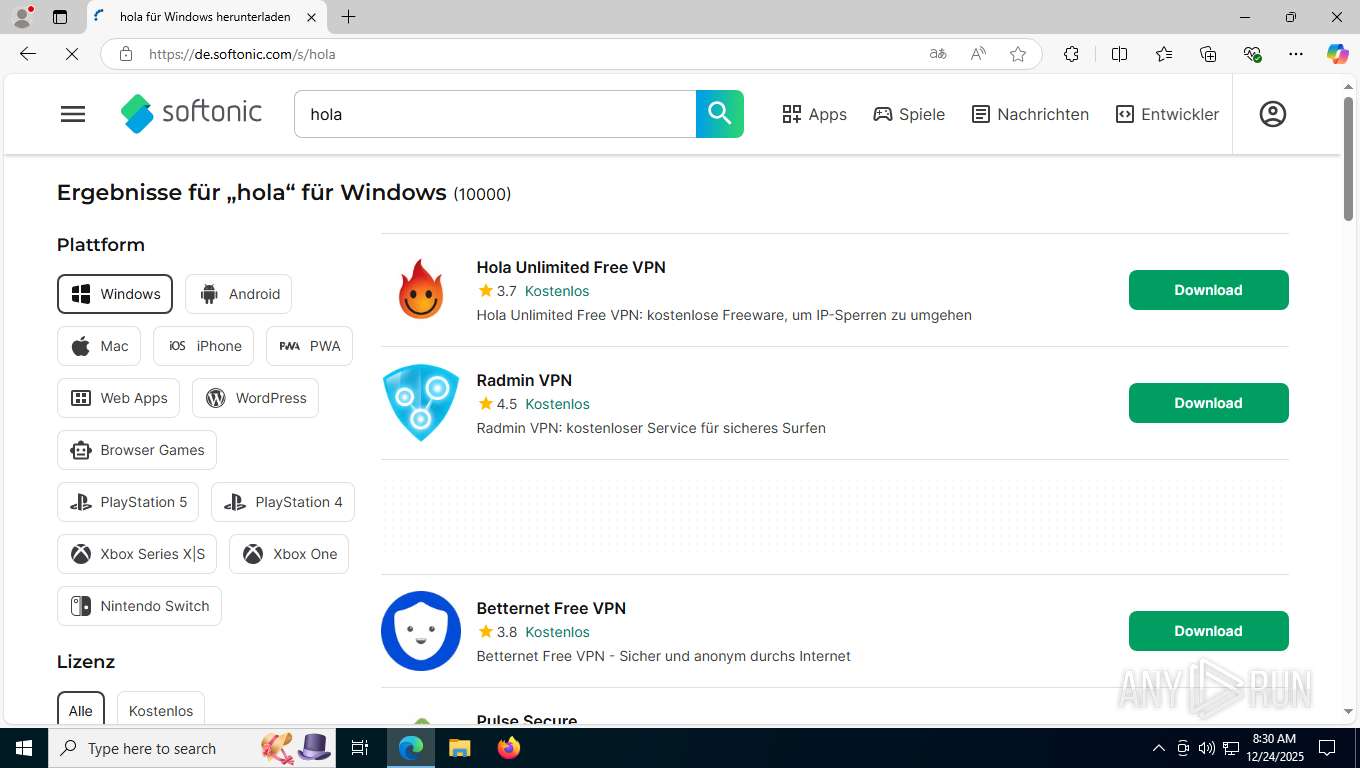Click Kostenlos under Hola Unlimited Free VPN
This screenshot has width=1360, height=768.
[x=557, y=291]
